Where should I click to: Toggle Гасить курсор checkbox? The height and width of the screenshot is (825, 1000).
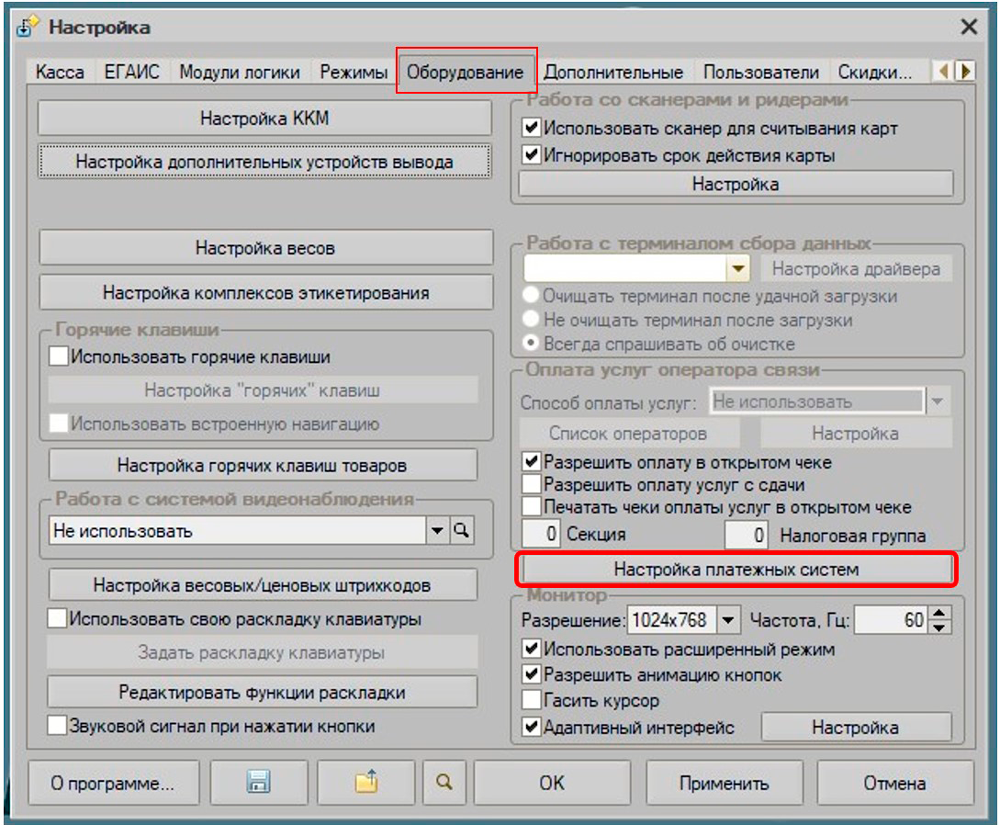[531, 700]
